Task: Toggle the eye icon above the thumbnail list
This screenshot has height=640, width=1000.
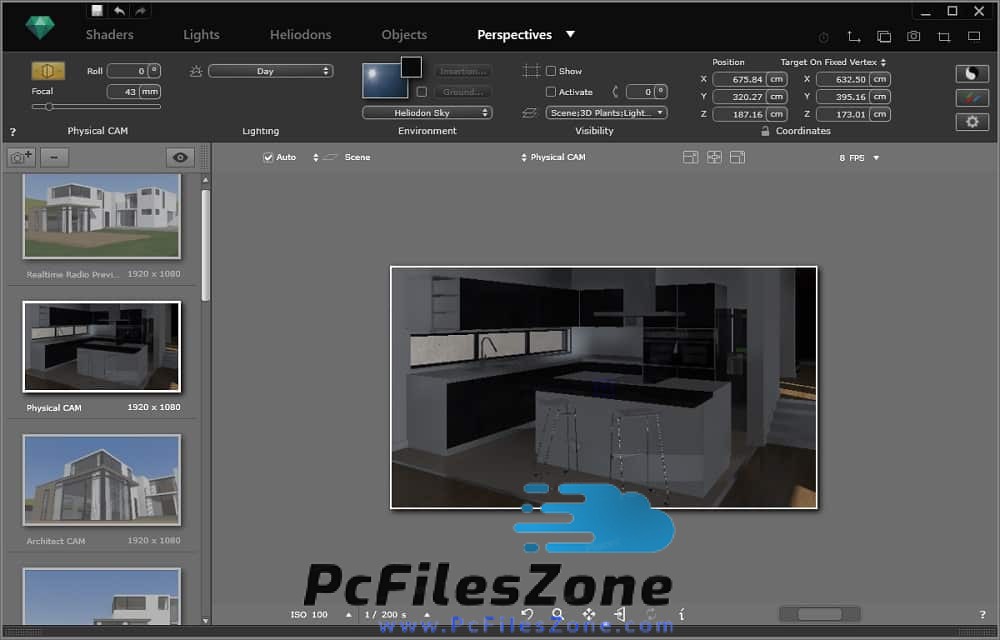Action: pos(180,157)
